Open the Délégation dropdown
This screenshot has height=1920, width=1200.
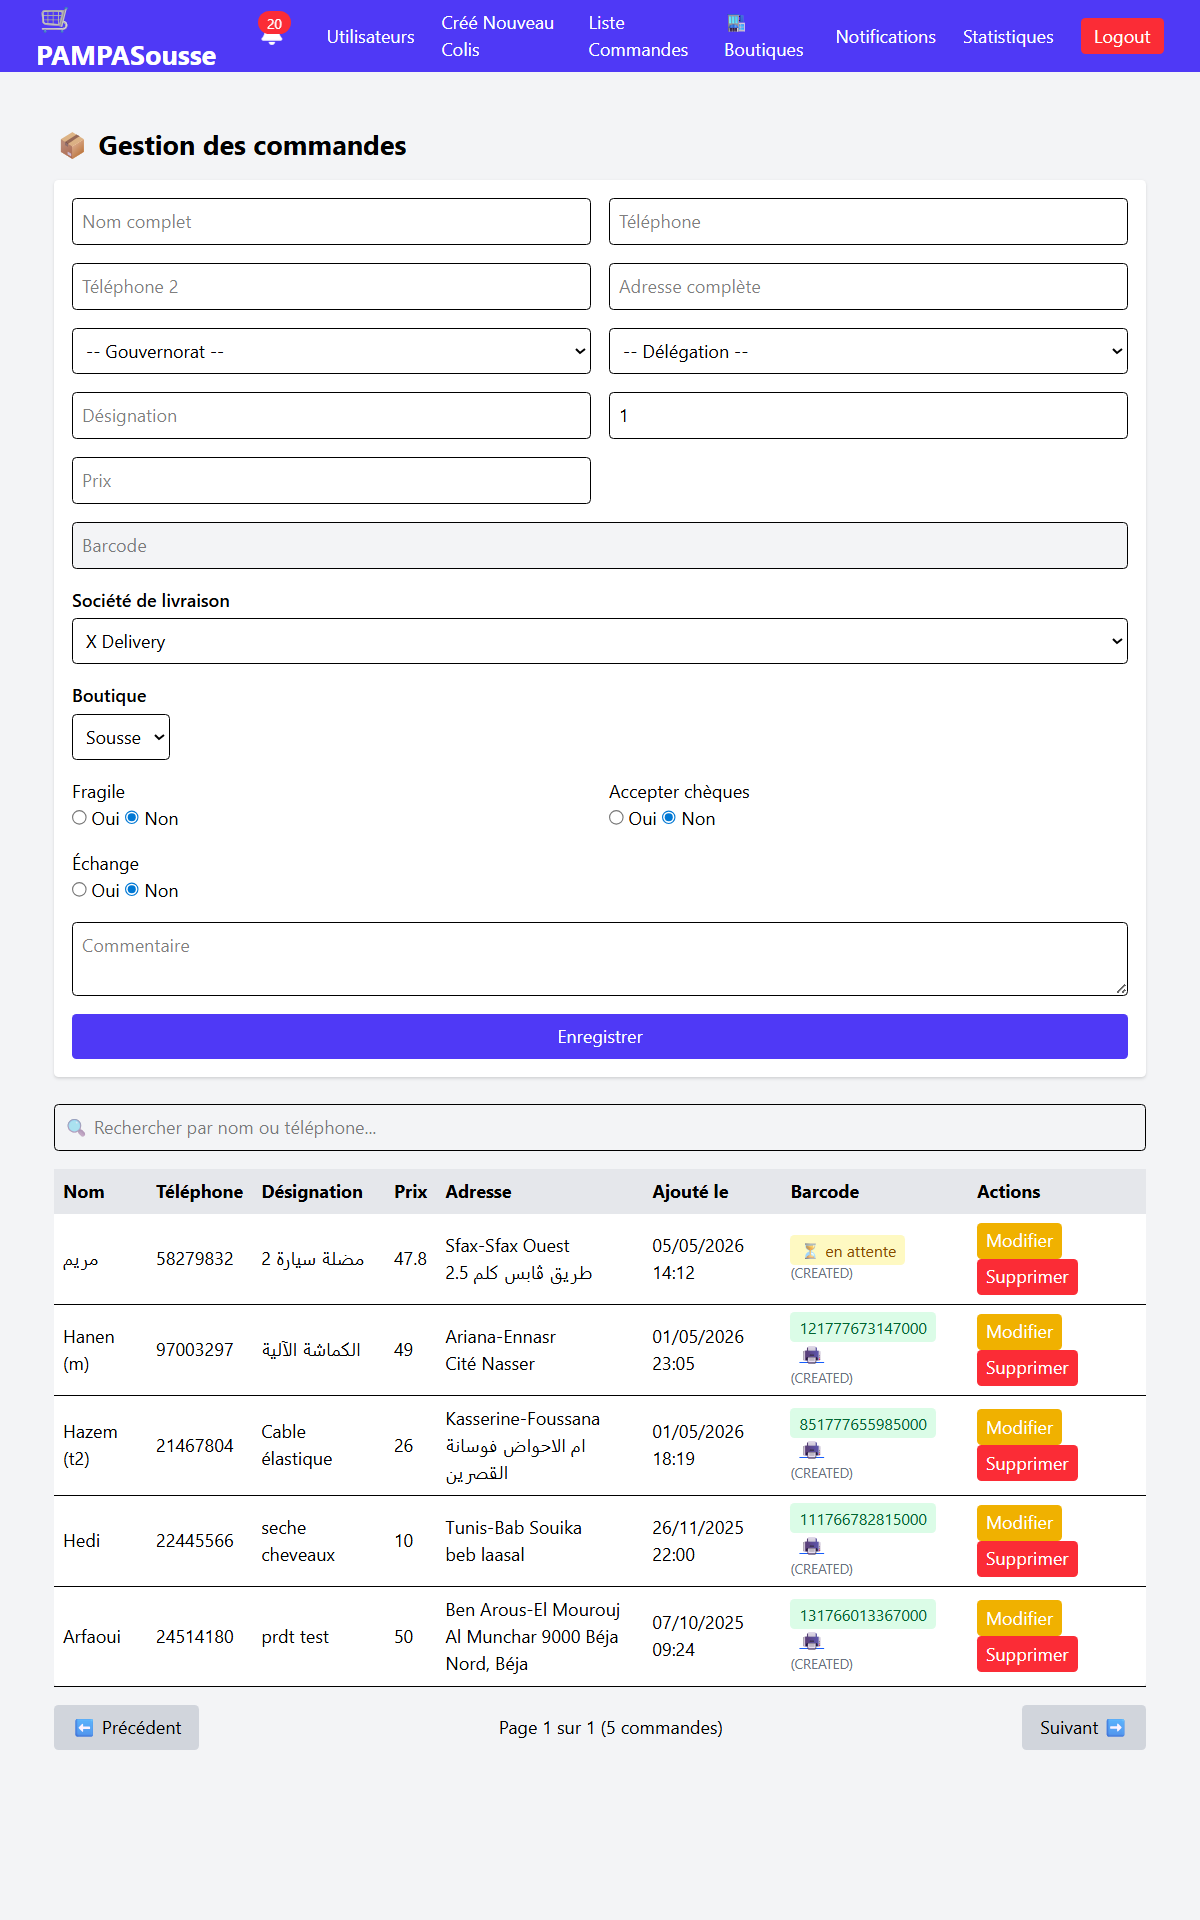tap(868, 351)
